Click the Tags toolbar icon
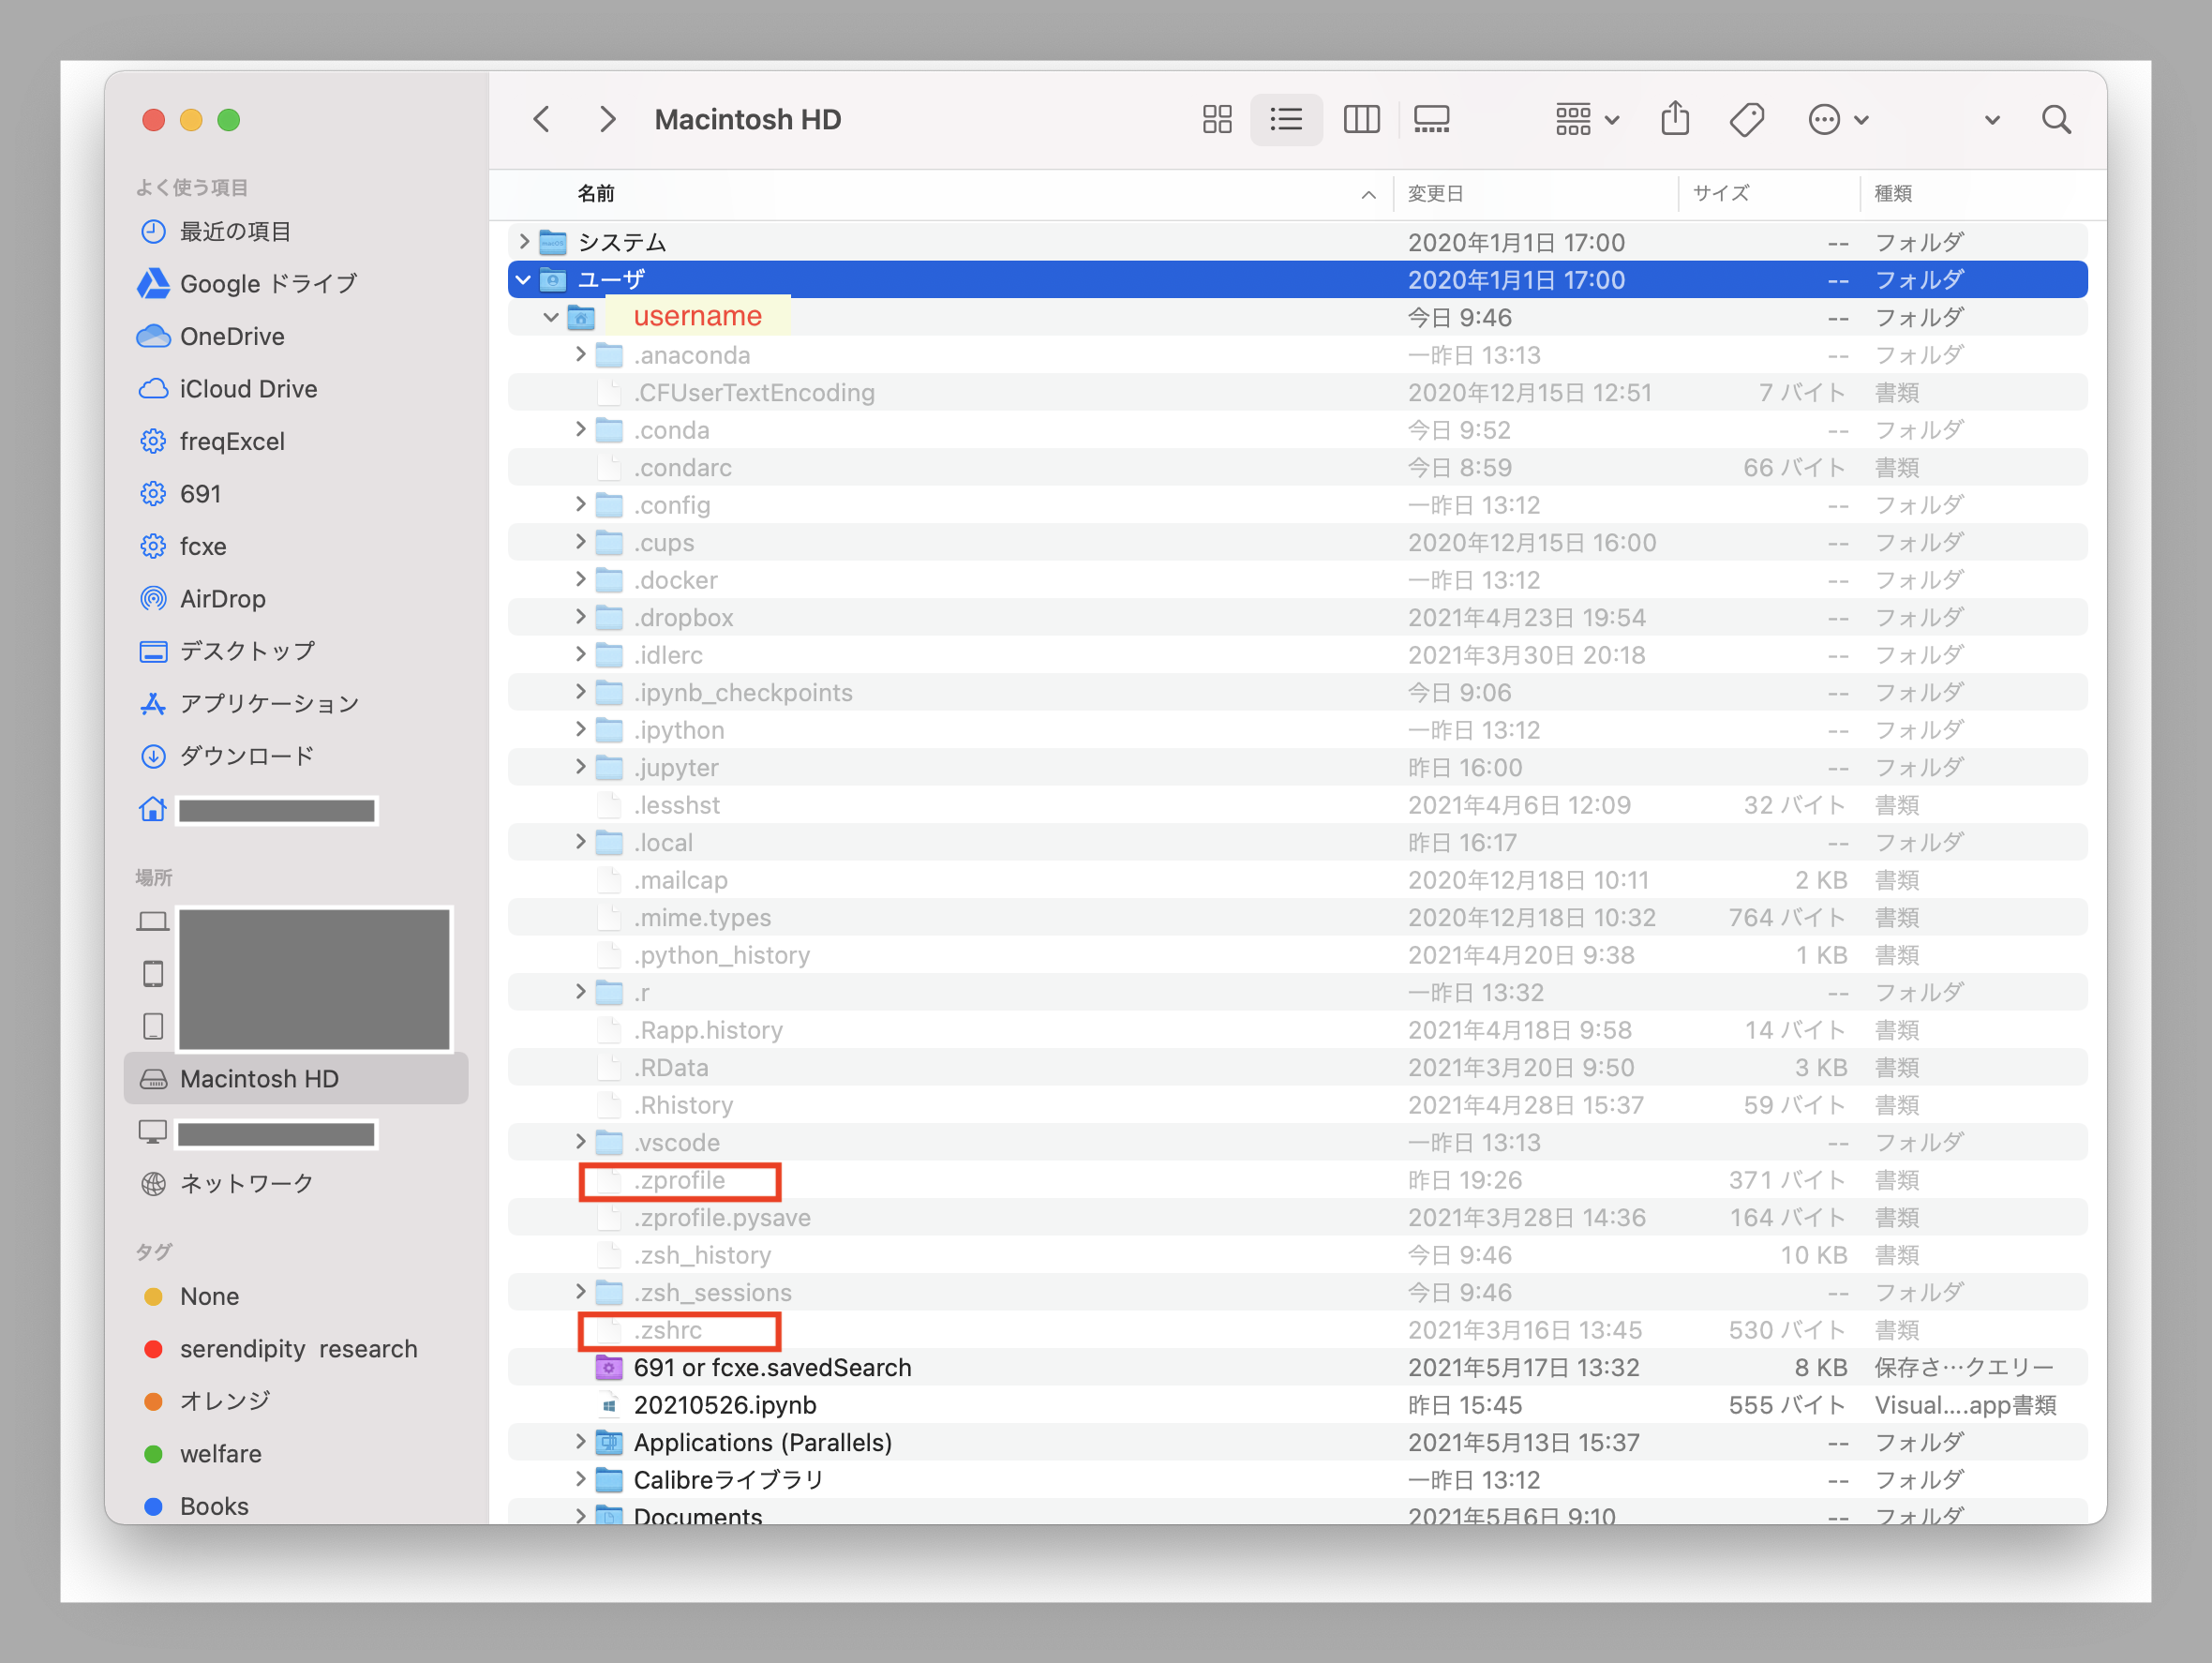 1746,120
